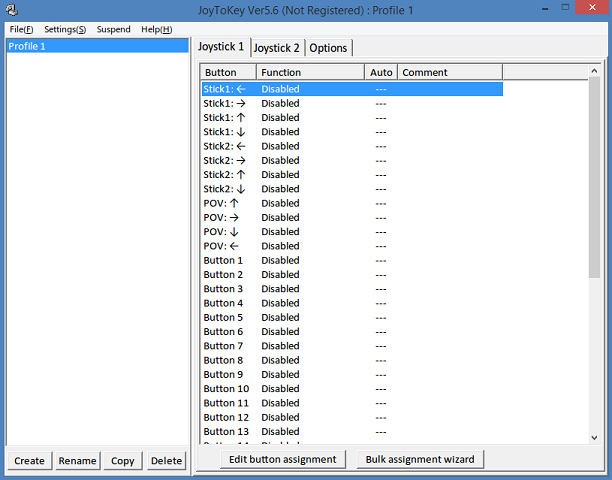Screen dimensions: 612x480
Task: Click the scroll down arrow of the list
Action: pos(594,438)
